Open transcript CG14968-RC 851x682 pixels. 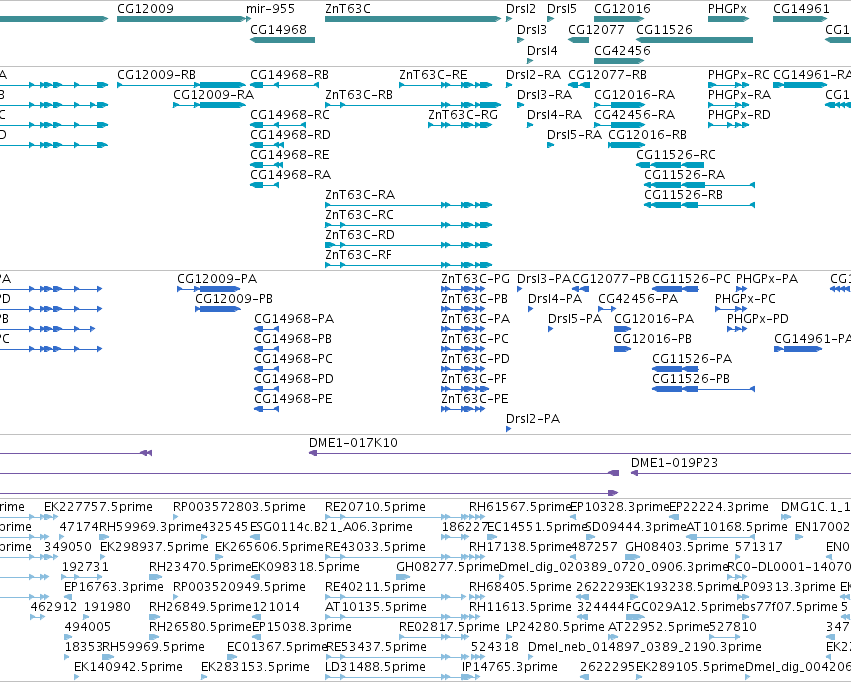click(x=290, y=114)
